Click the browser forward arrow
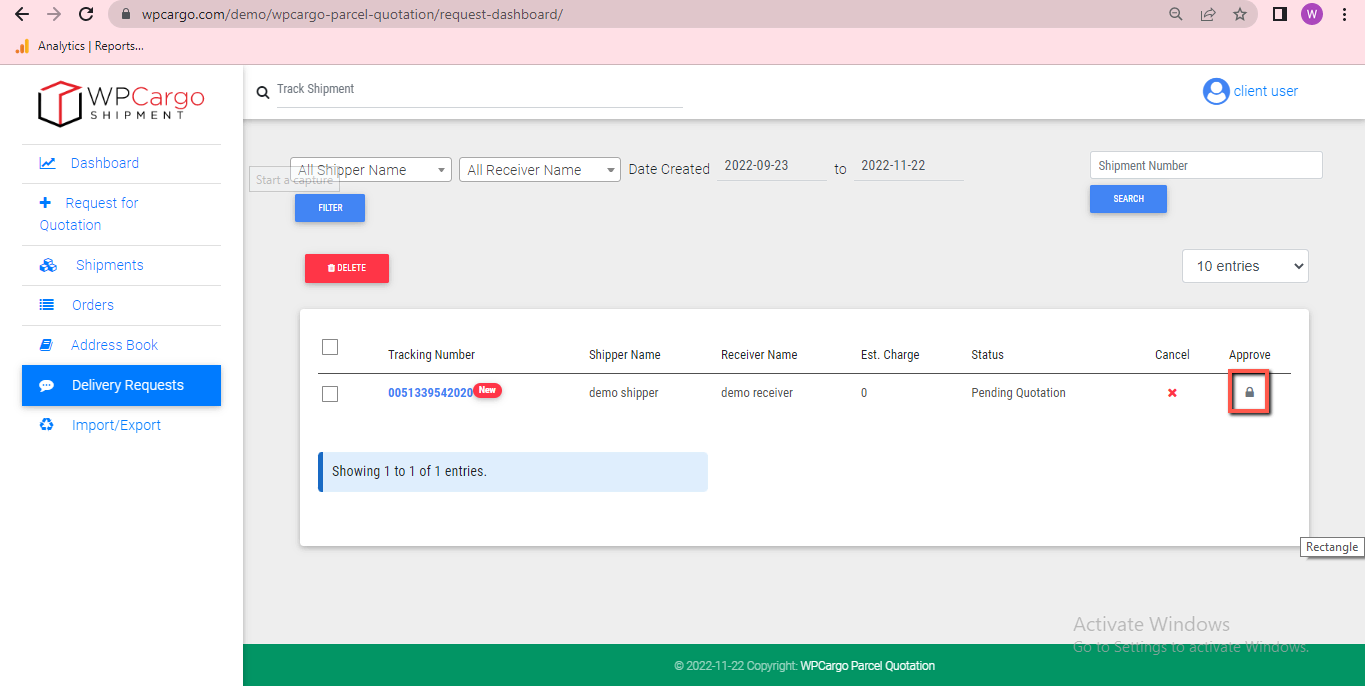The width and height of the screenshot is (1365, 686). click(x=54, y=14)
